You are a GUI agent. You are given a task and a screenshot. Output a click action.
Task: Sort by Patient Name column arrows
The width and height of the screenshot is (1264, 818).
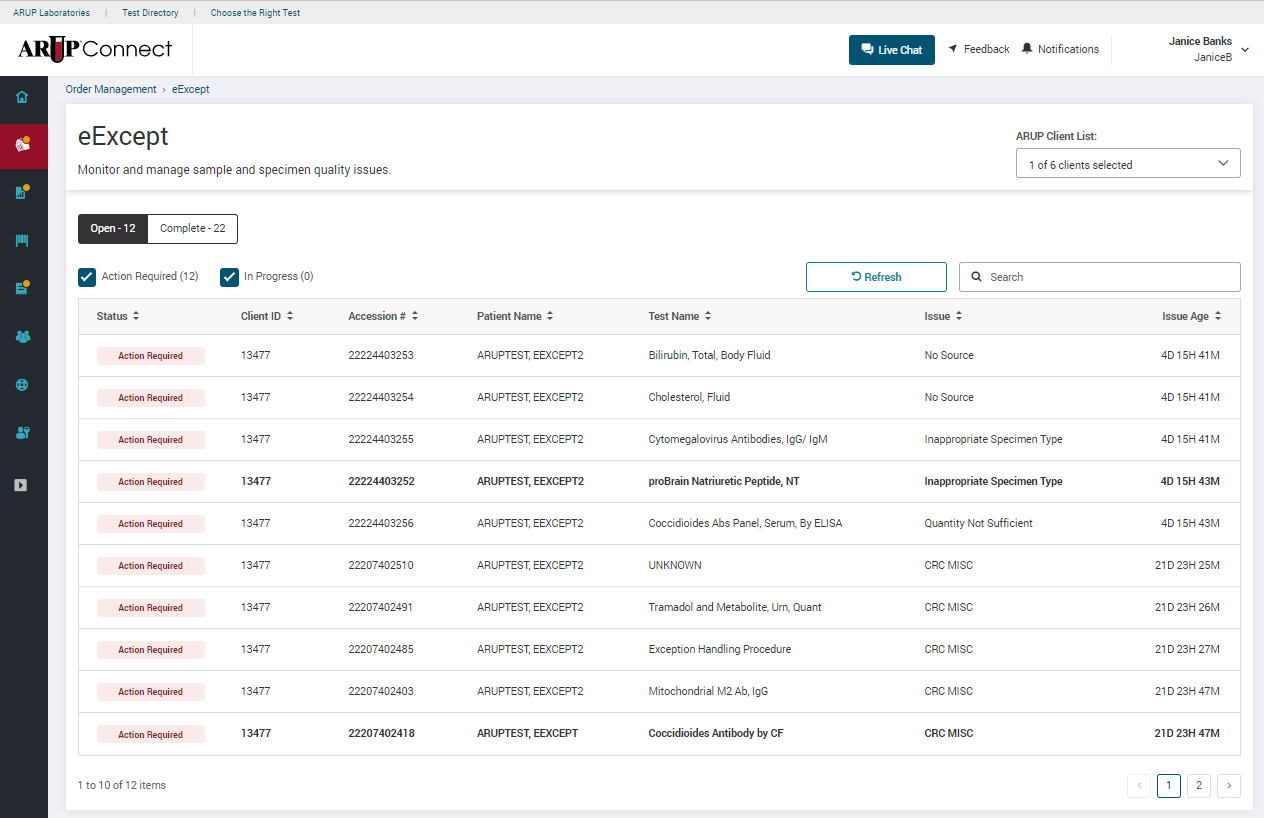click(x=550, y=316)
